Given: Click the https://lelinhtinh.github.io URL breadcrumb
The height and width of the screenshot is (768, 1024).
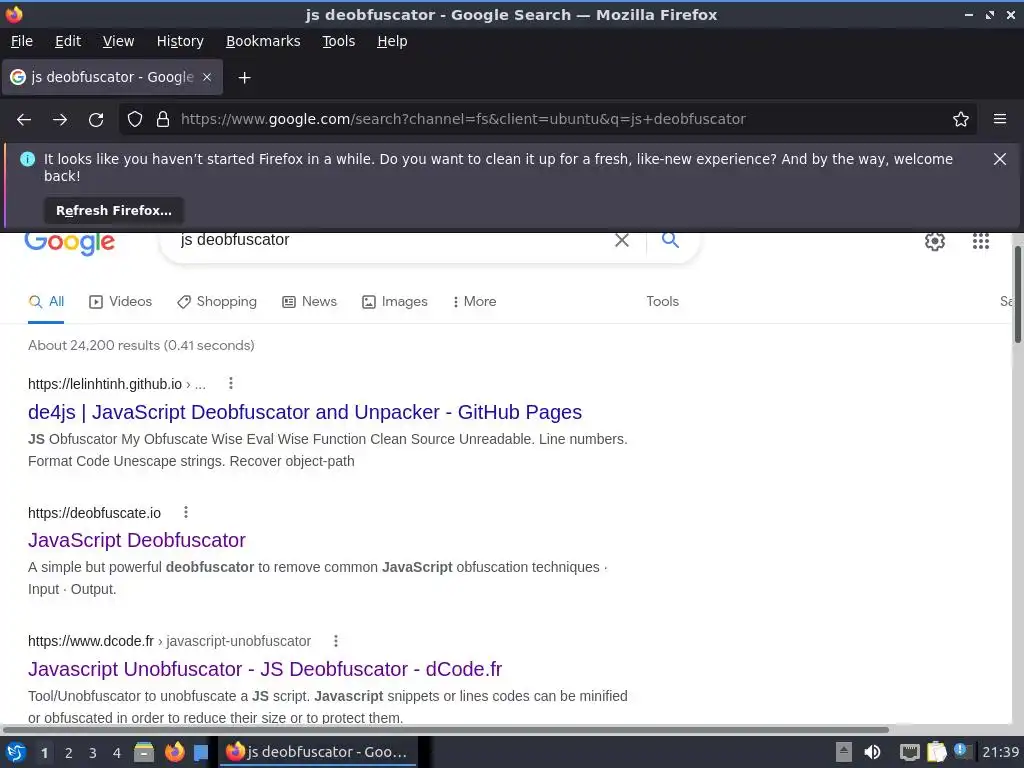Looking at the screenshot, I should (104, 384).
